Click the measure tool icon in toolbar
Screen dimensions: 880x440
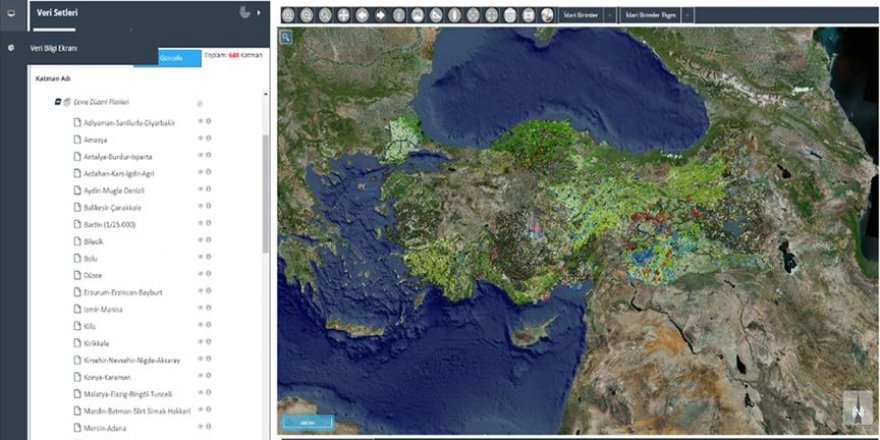coord(436,16)
